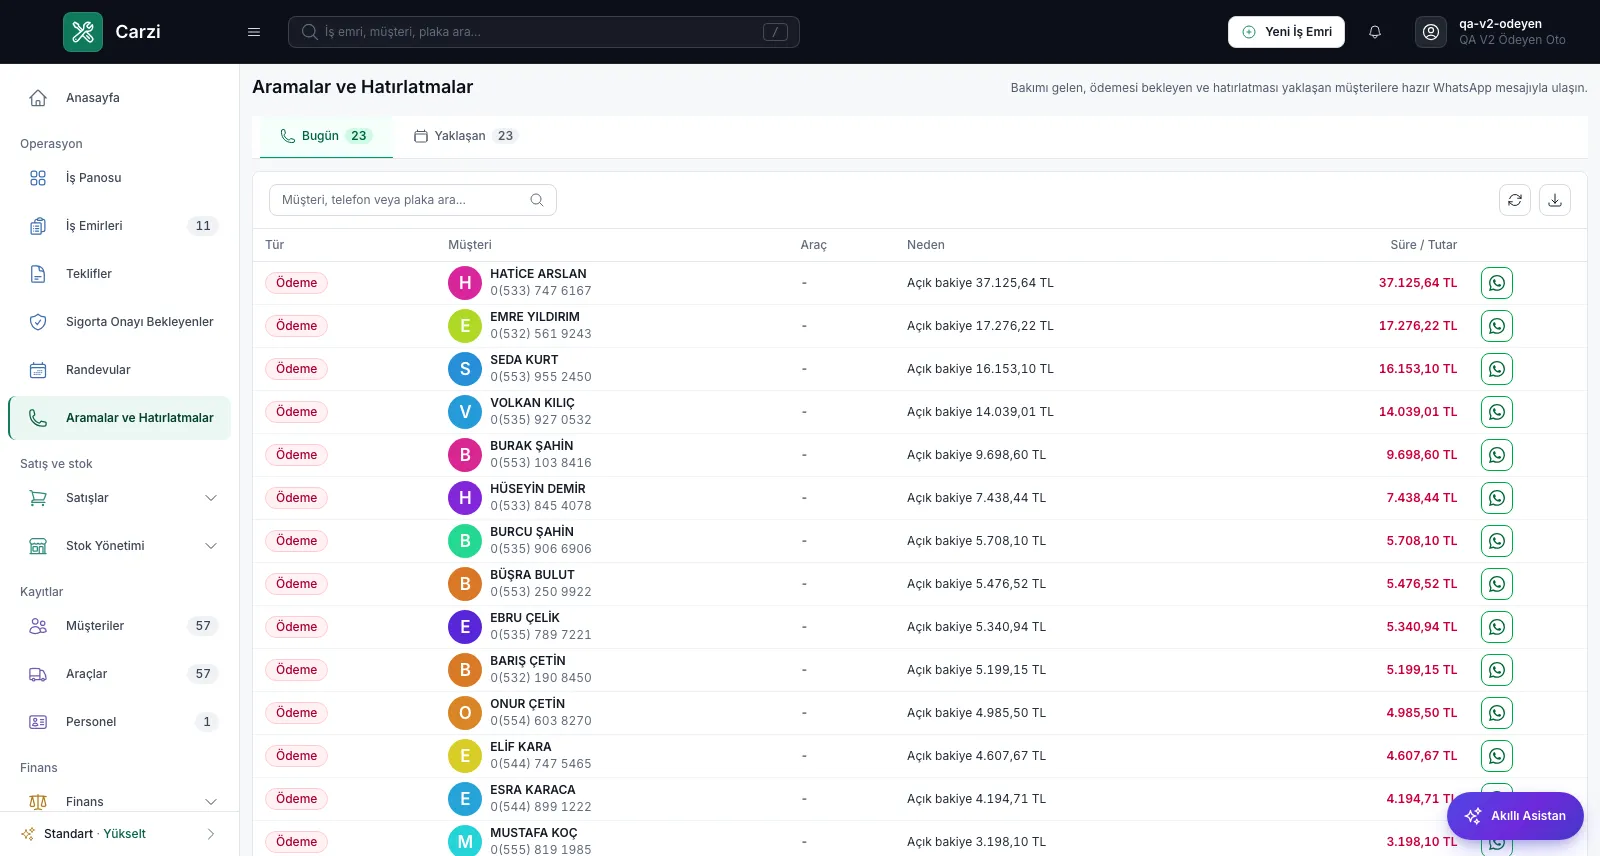This screenshot has width=1600, height=856.
Task: Focus the global search field
Action: [x=544, y=32]
